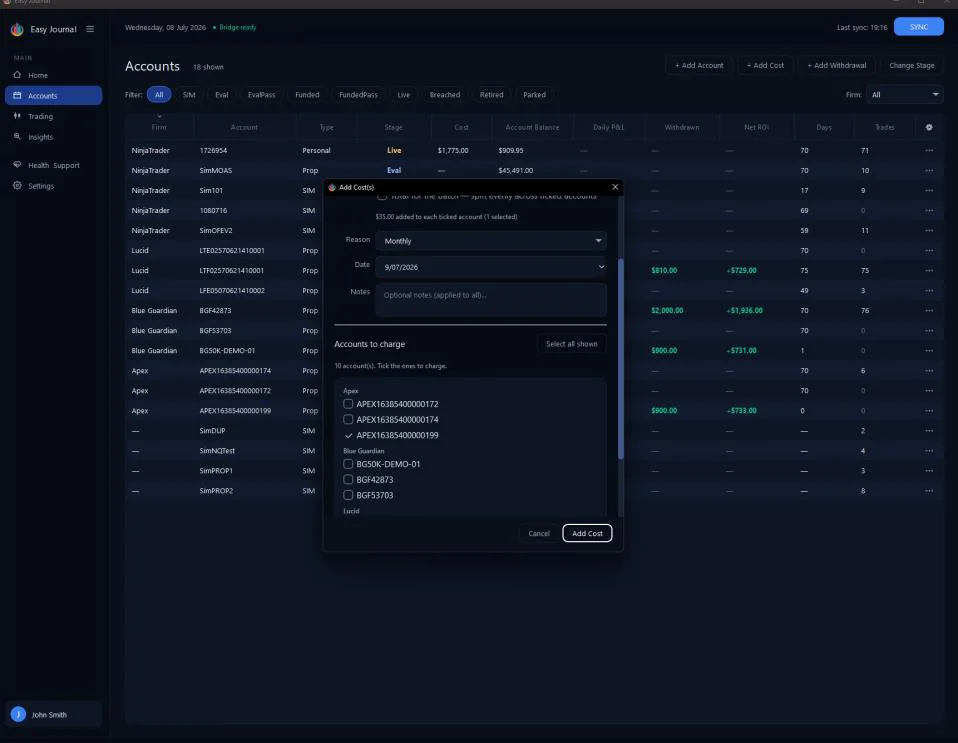The image size is (958, 743).
Task: Open Home via its house icon
Action: (17, 75)
